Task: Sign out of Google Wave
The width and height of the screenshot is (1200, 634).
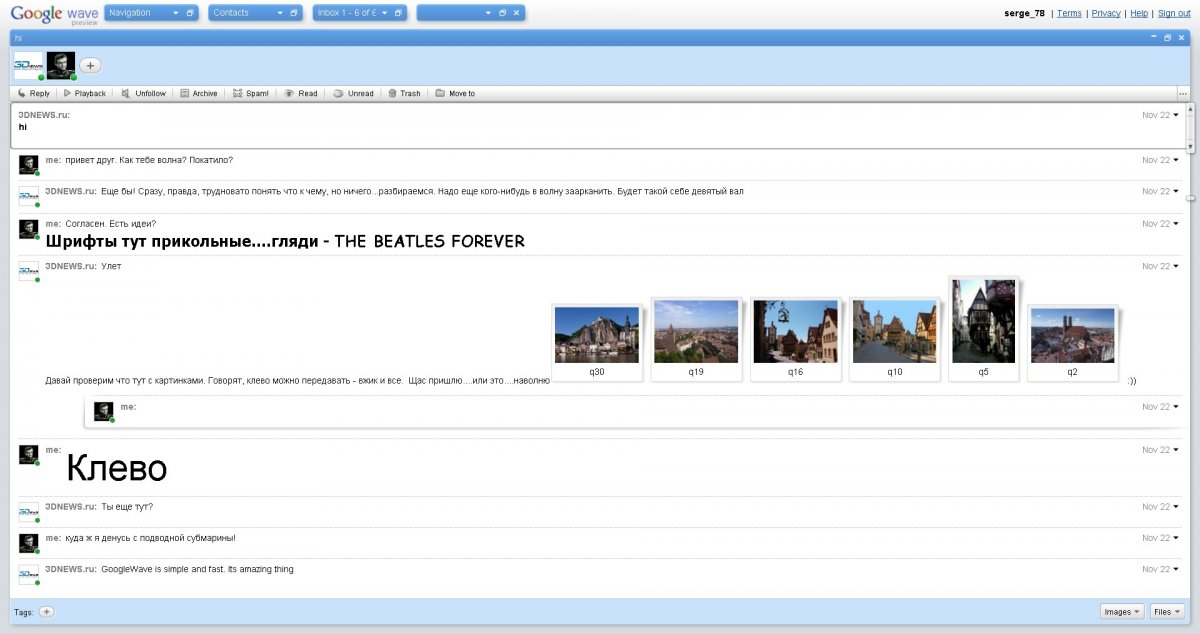Action: [1174, 13]
